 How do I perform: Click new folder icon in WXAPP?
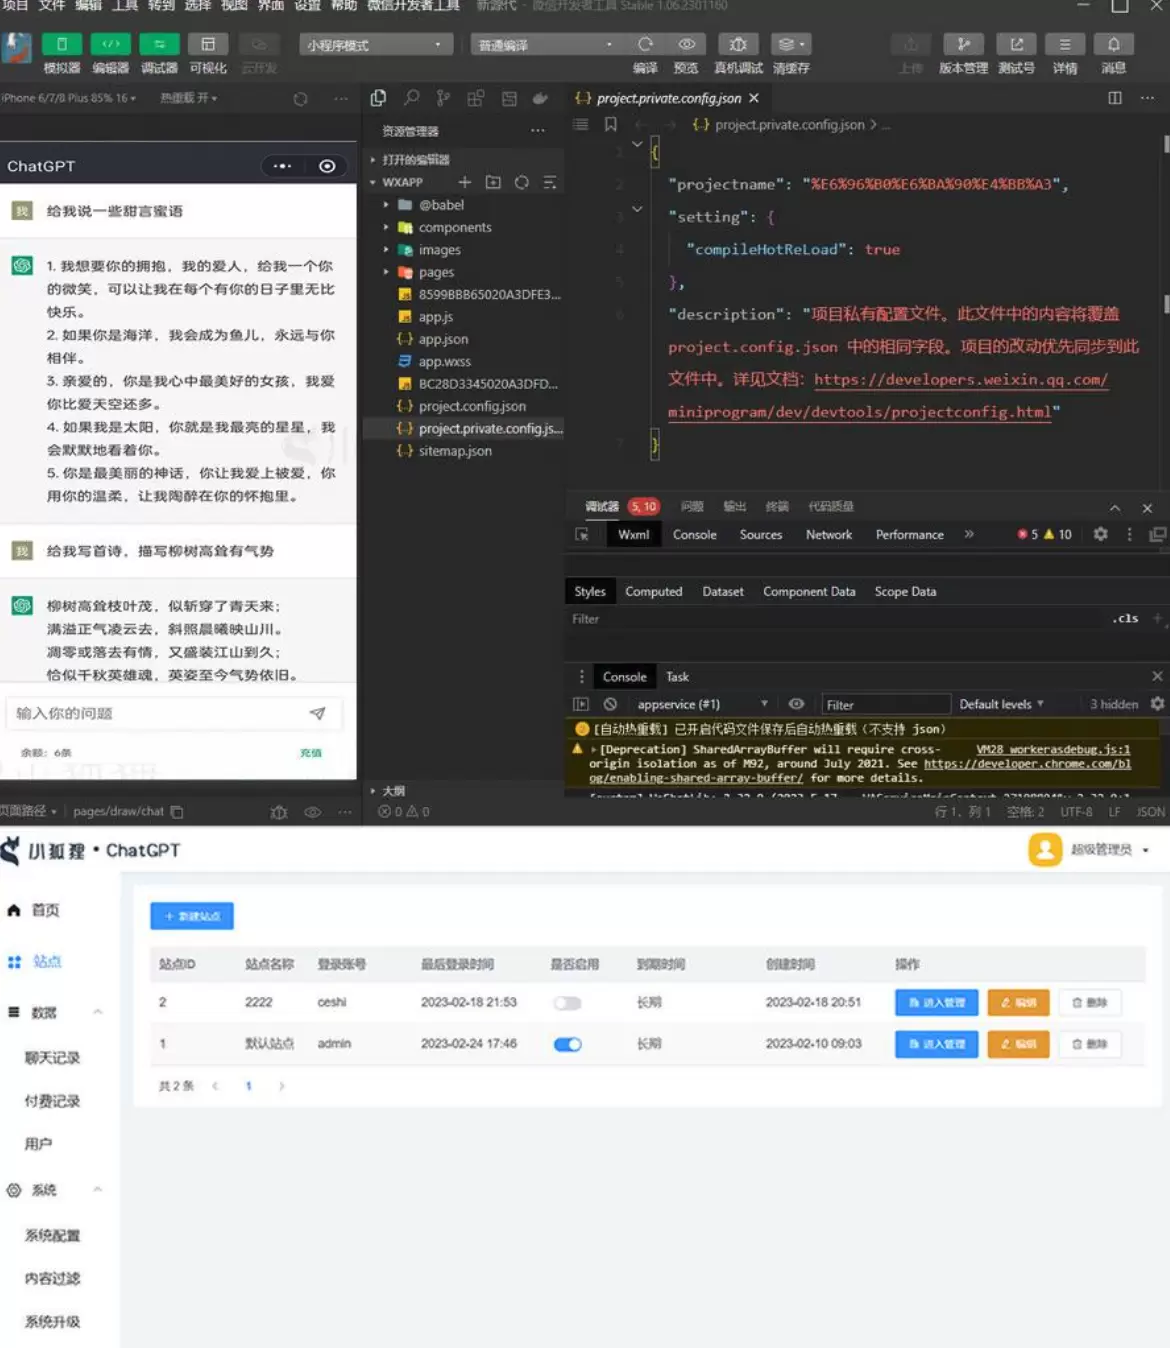[x=493, y=182]
